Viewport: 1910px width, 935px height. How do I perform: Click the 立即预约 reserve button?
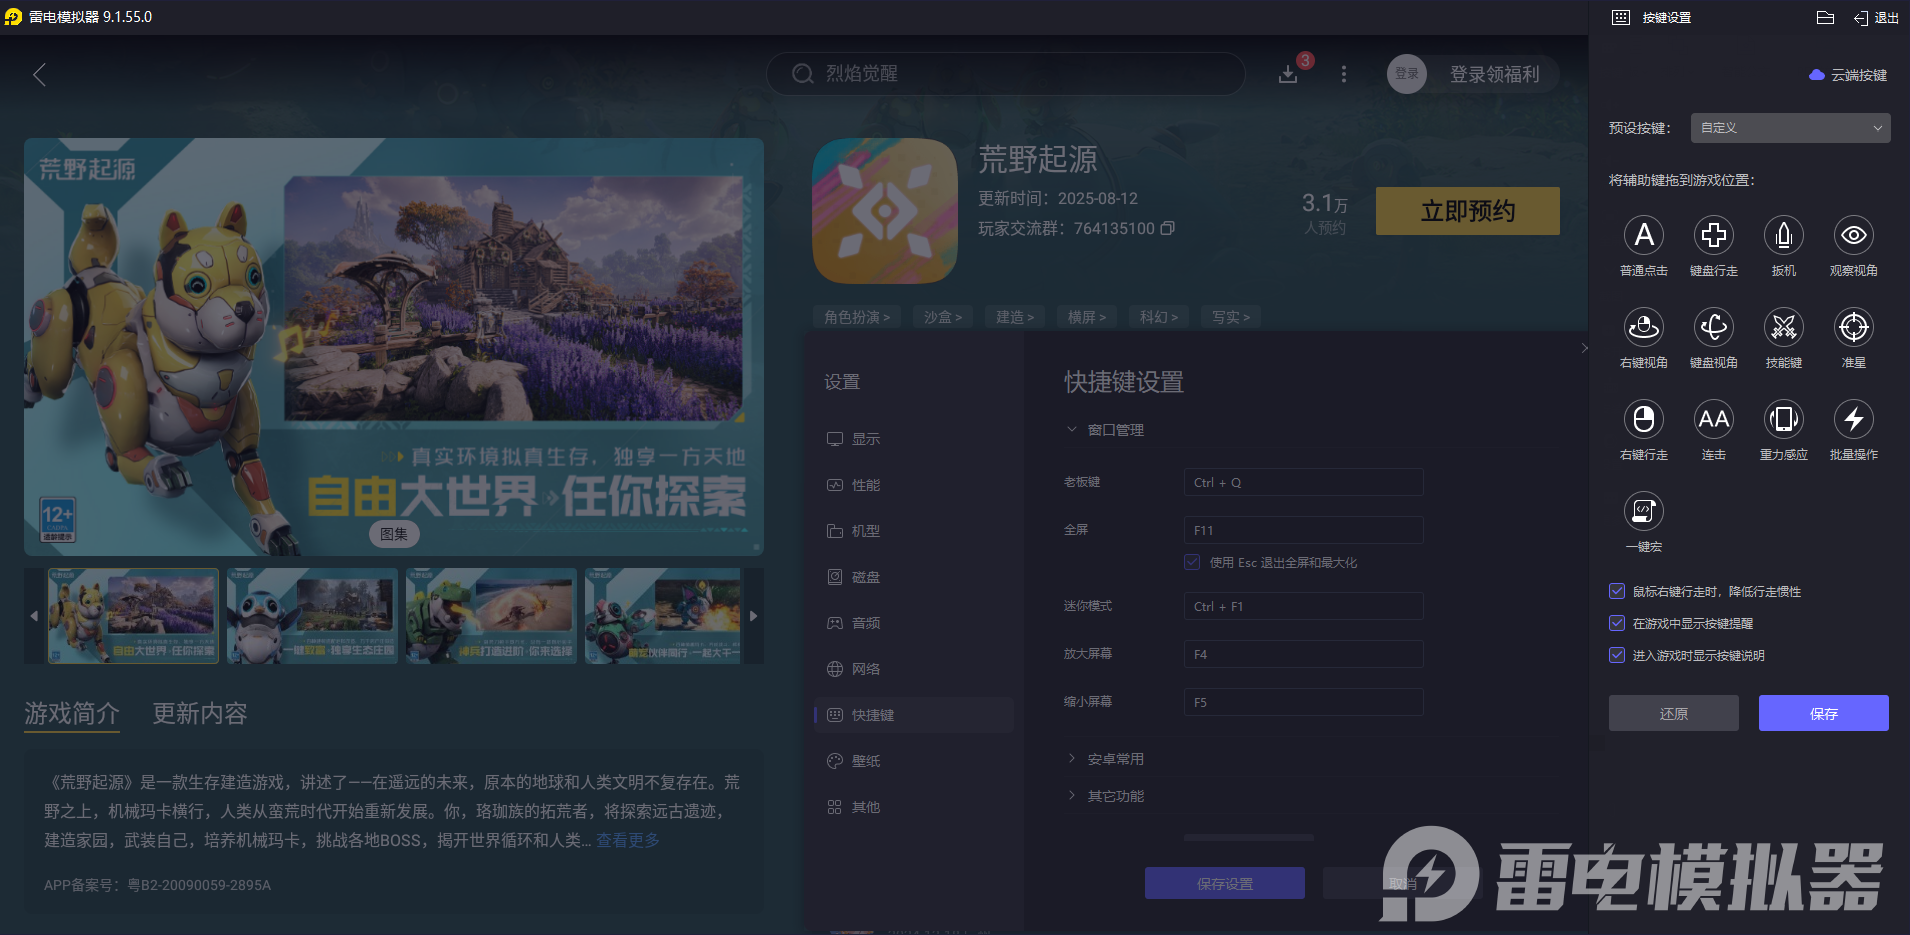point(1466,211)
